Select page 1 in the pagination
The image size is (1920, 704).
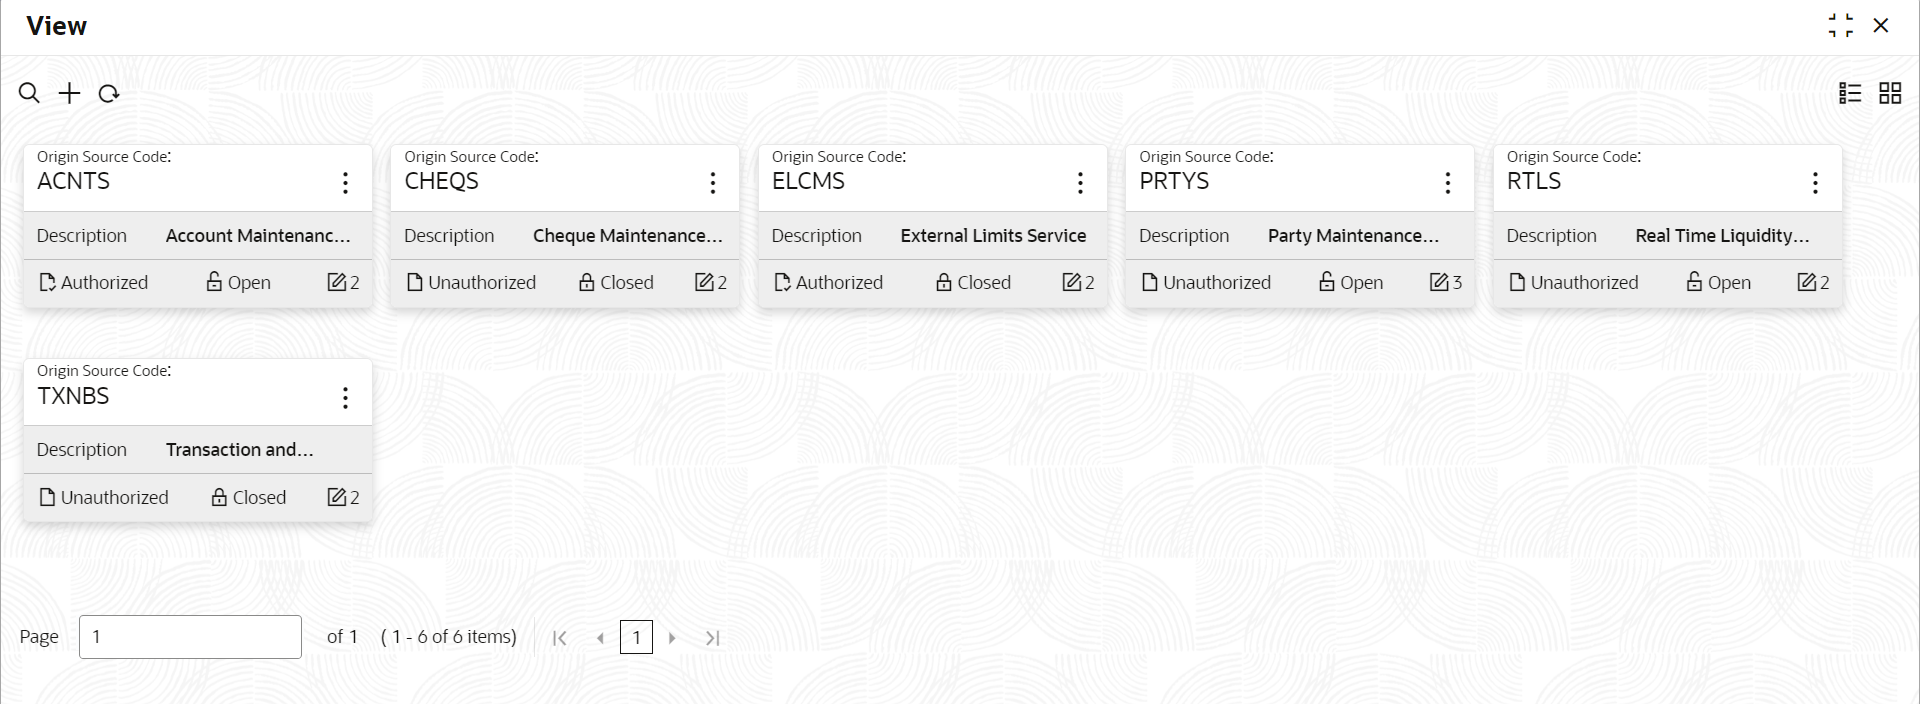[x=636, y=637]
